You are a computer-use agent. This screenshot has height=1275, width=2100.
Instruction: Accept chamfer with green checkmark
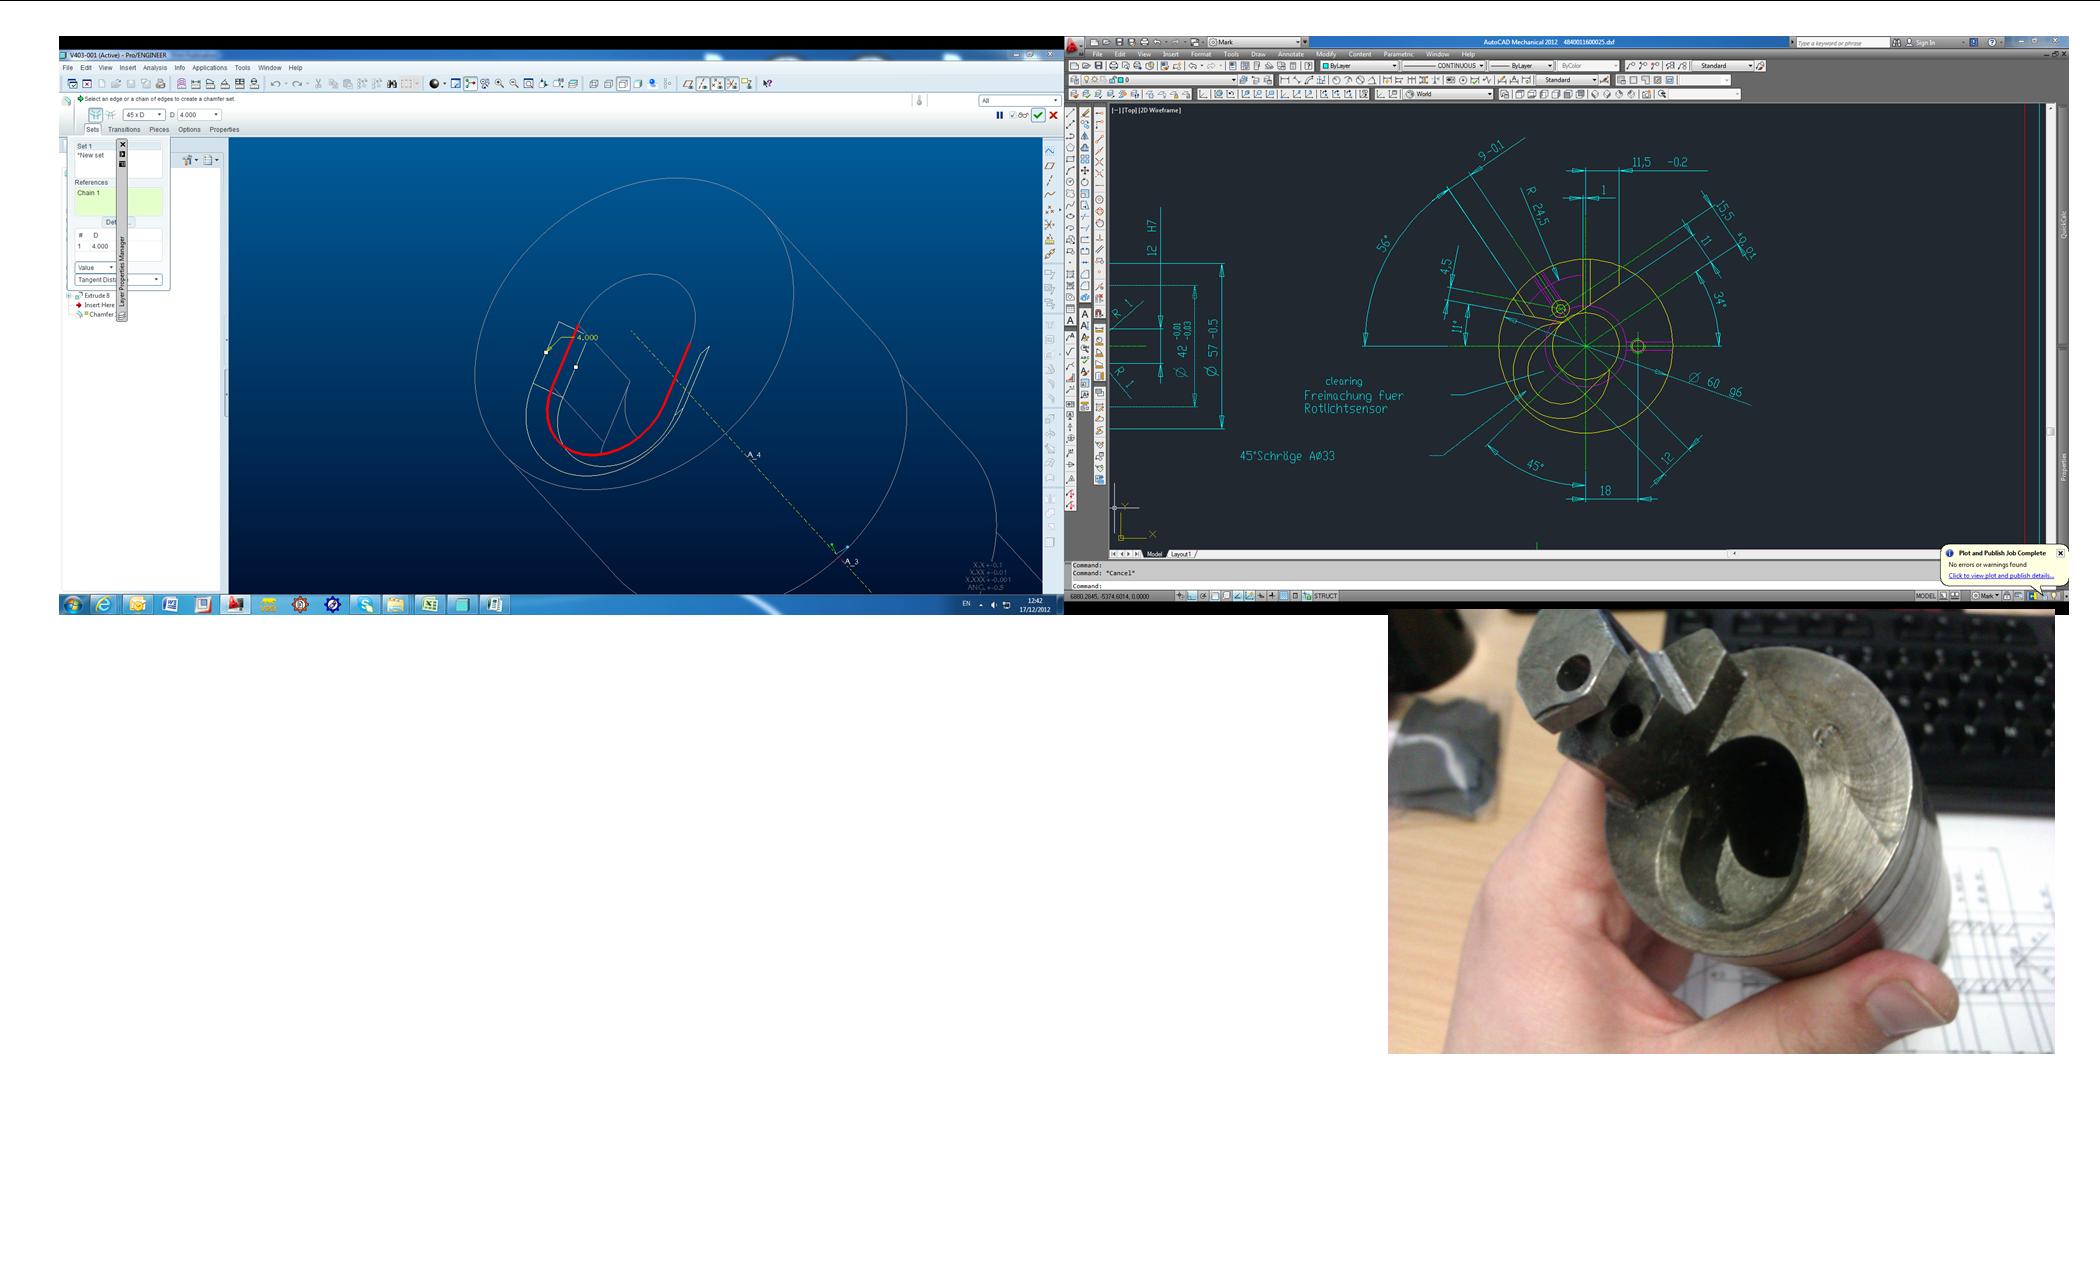coord(1038,116)
